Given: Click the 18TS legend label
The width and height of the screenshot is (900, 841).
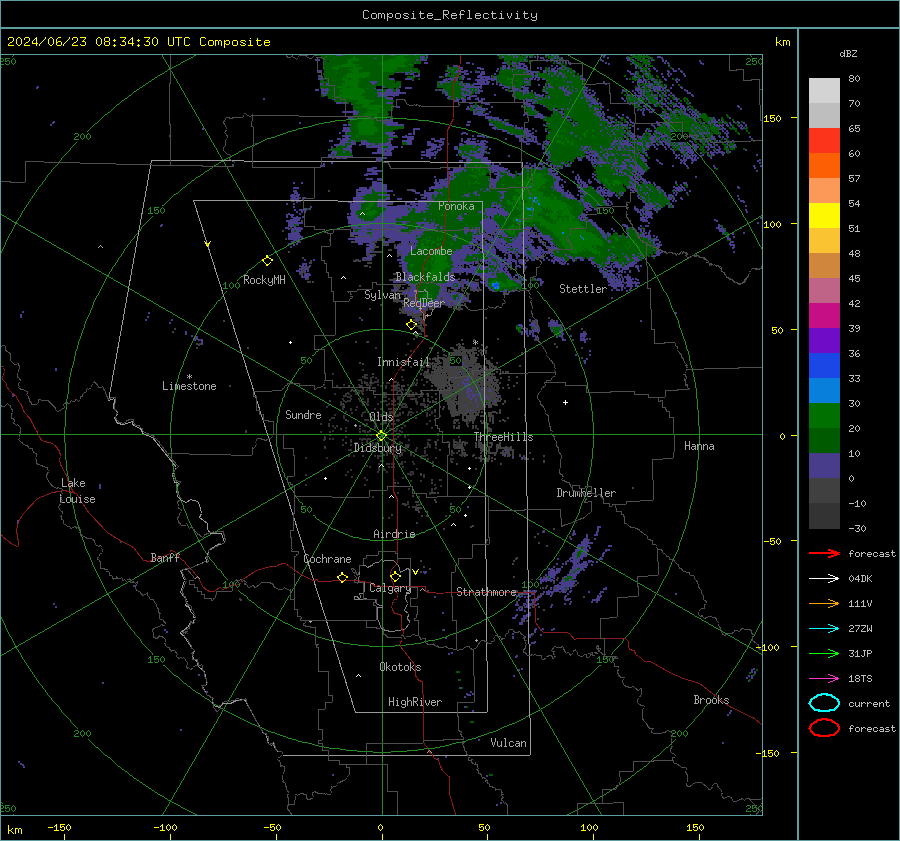Looking at the screenshot, I should pos(860,679).
